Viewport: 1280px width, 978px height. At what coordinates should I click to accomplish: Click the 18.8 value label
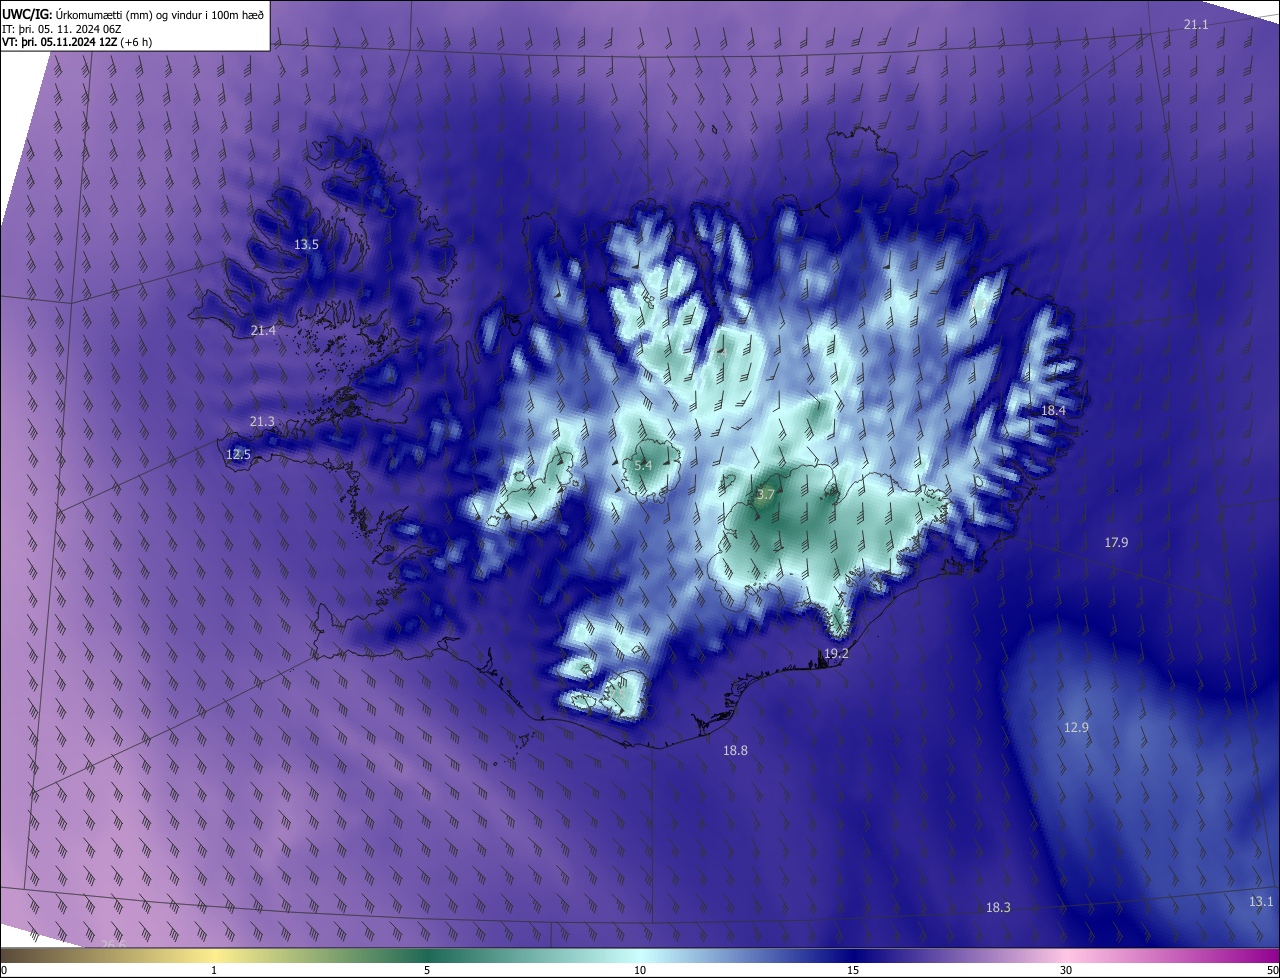point(735,750)
